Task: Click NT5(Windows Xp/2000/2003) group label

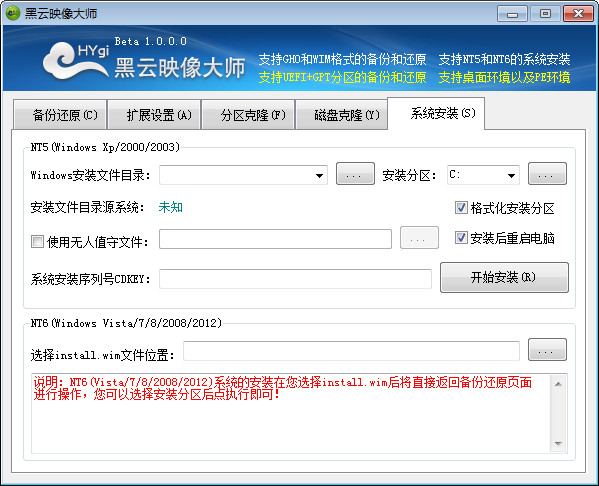Action: pos(105,147)
